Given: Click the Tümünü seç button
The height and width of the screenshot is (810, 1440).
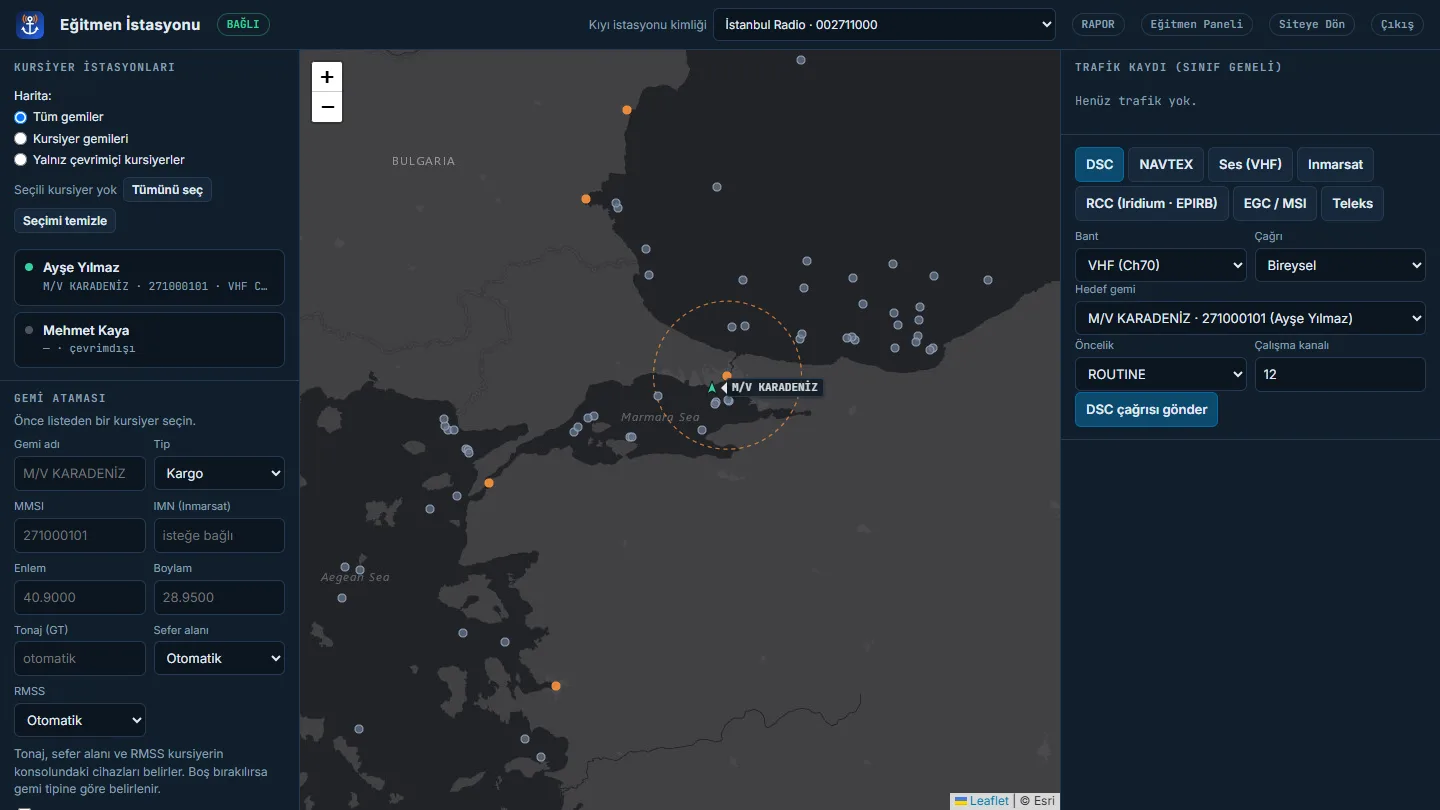Looking at the screenshot, I should click(x=167, y=190).
